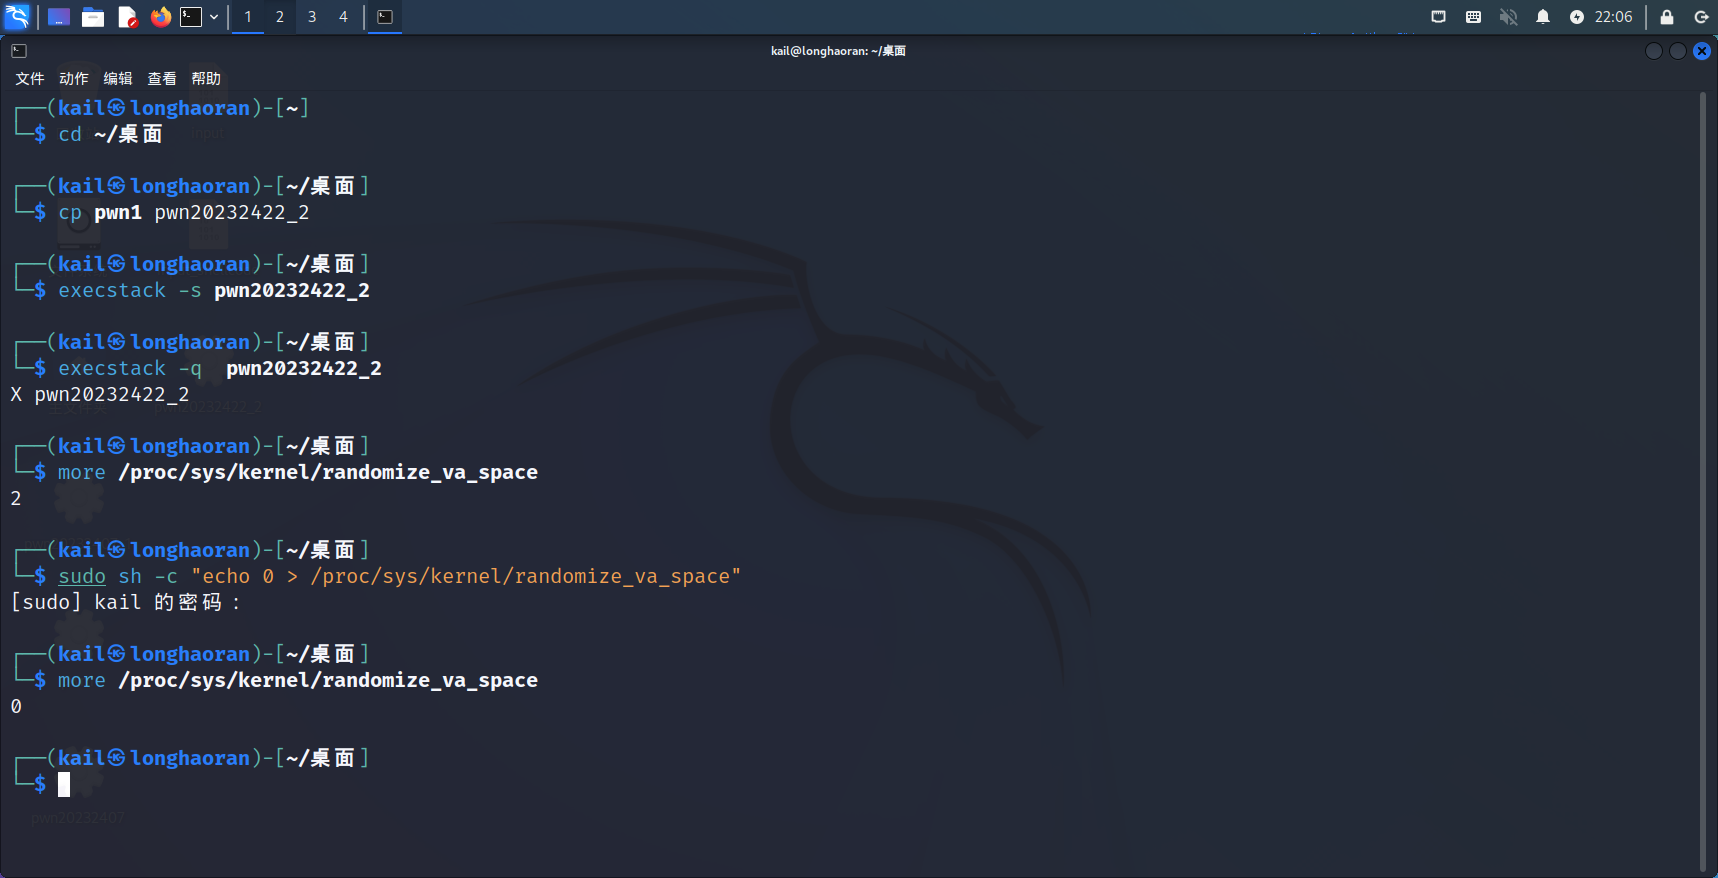Click the 'execstack -q' command line
The image size is (1718, 878).
220,368
